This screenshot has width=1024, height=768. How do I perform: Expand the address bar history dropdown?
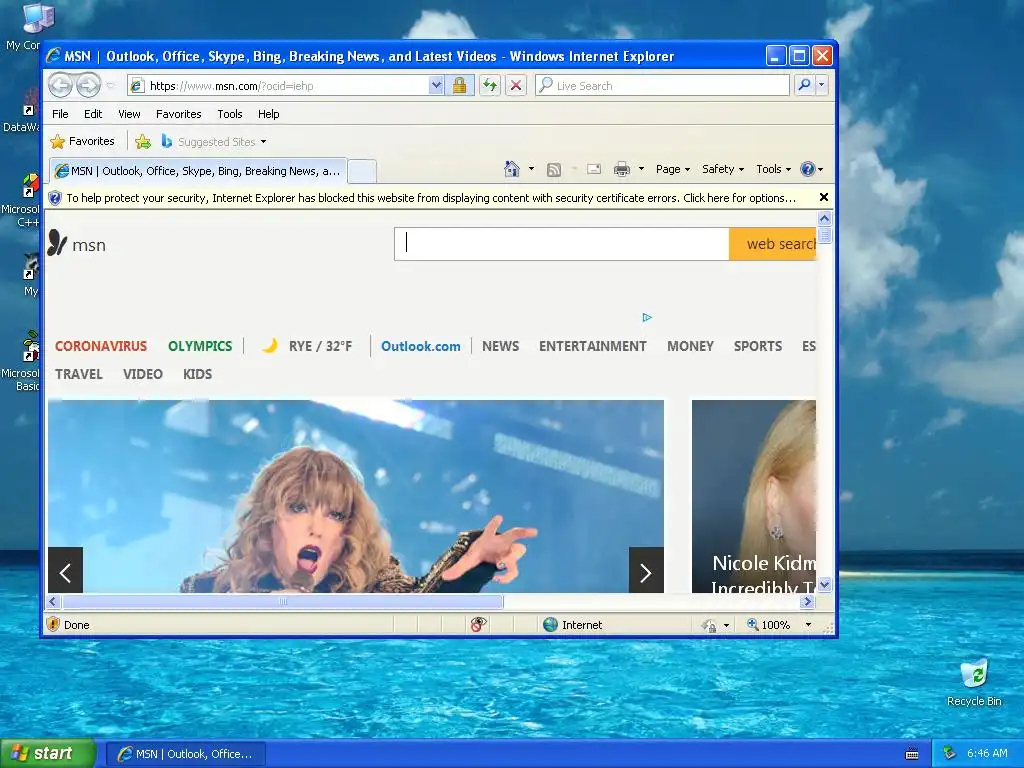(436, 86)
